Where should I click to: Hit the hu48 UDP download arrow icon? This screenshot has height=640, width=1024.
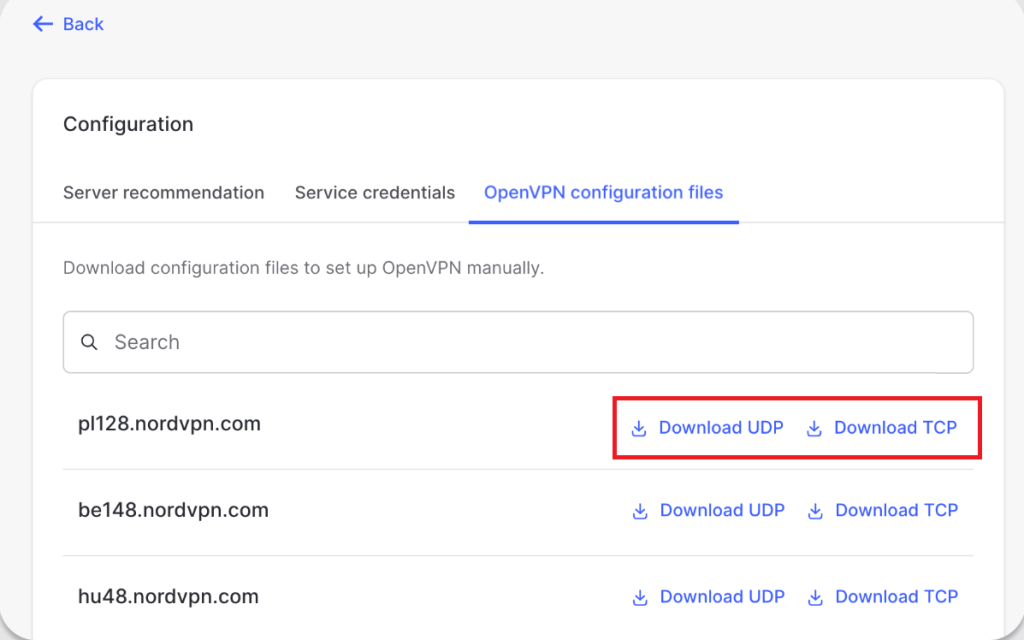640,597
